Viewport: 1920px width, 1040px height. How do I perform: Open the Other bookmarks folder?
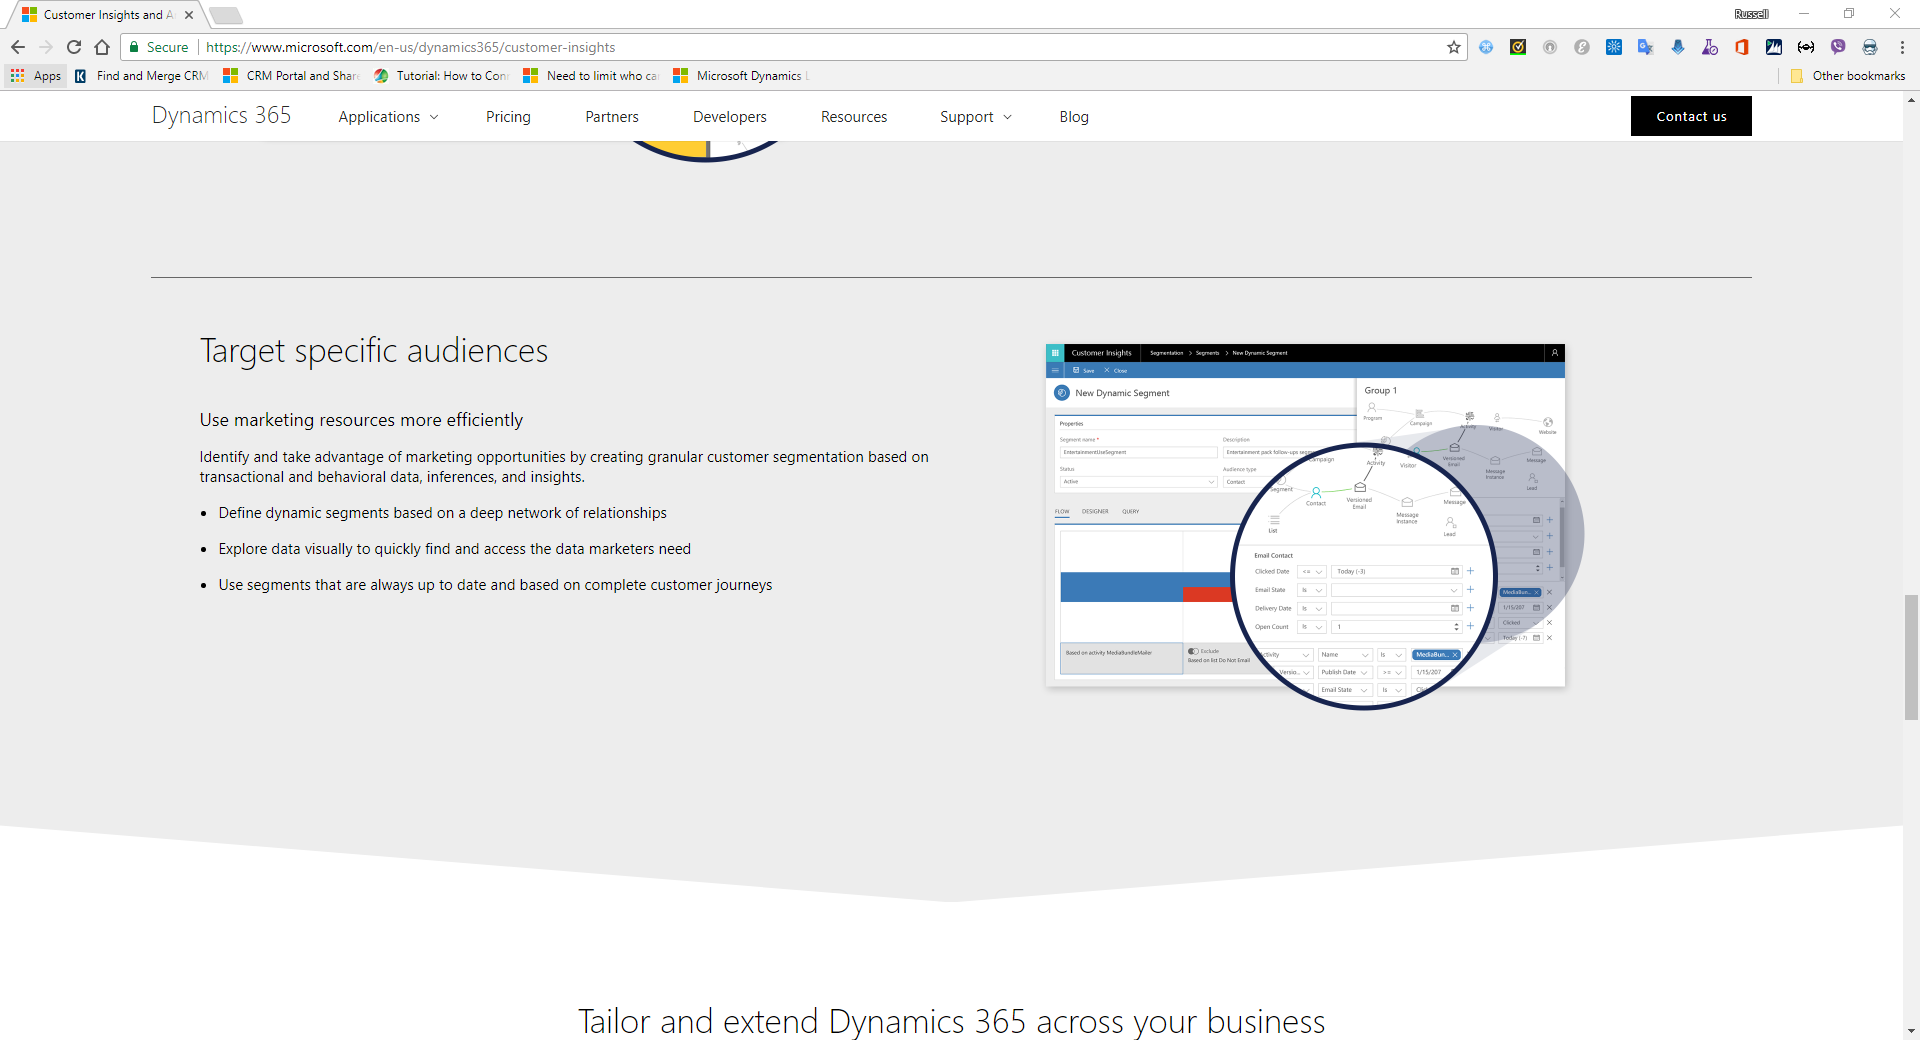tap(1848, 76)
